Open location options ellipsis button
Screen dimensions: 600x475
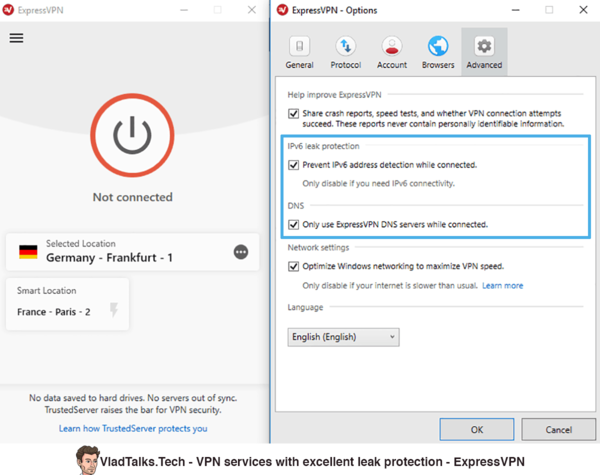tap(241, 252)
